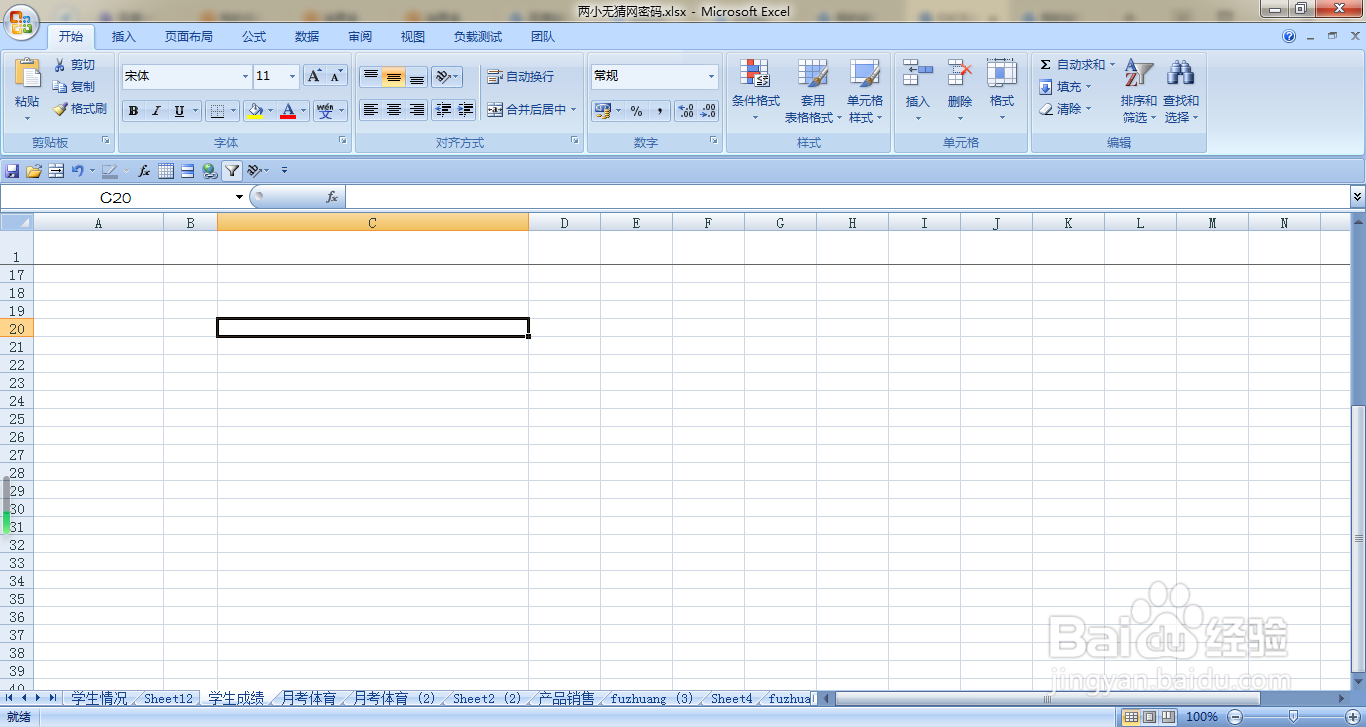Click the wén phonetic guide icon

click(x=325, y=111)
